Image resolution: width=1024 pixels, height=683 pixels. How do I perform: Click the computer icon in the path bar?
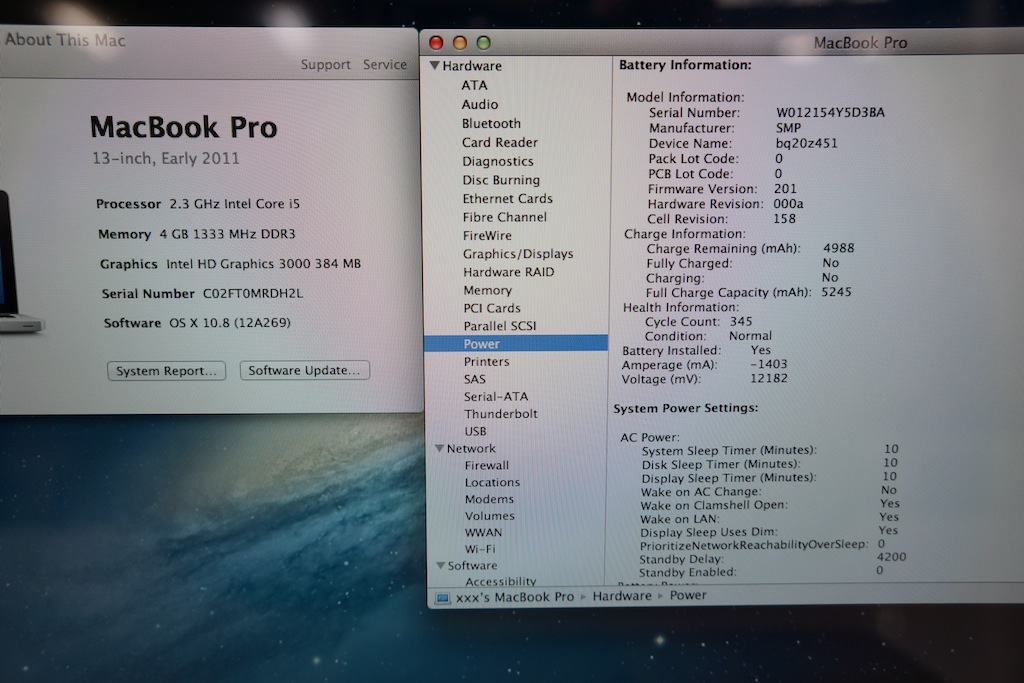point(442,597)
